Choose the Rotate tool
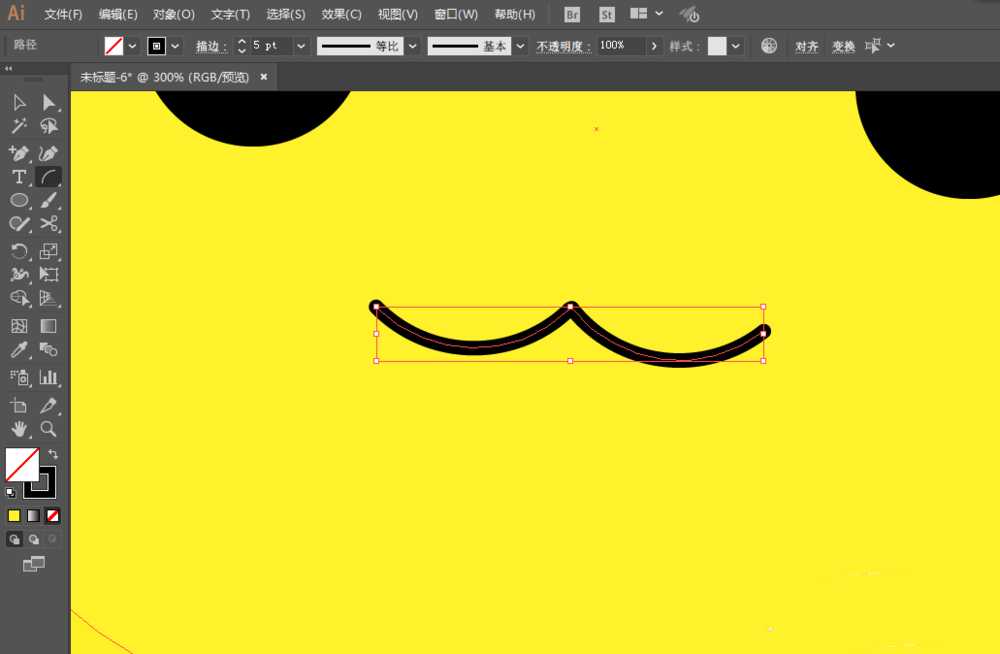Screen dimensions: 1000x654 (18, 252)
